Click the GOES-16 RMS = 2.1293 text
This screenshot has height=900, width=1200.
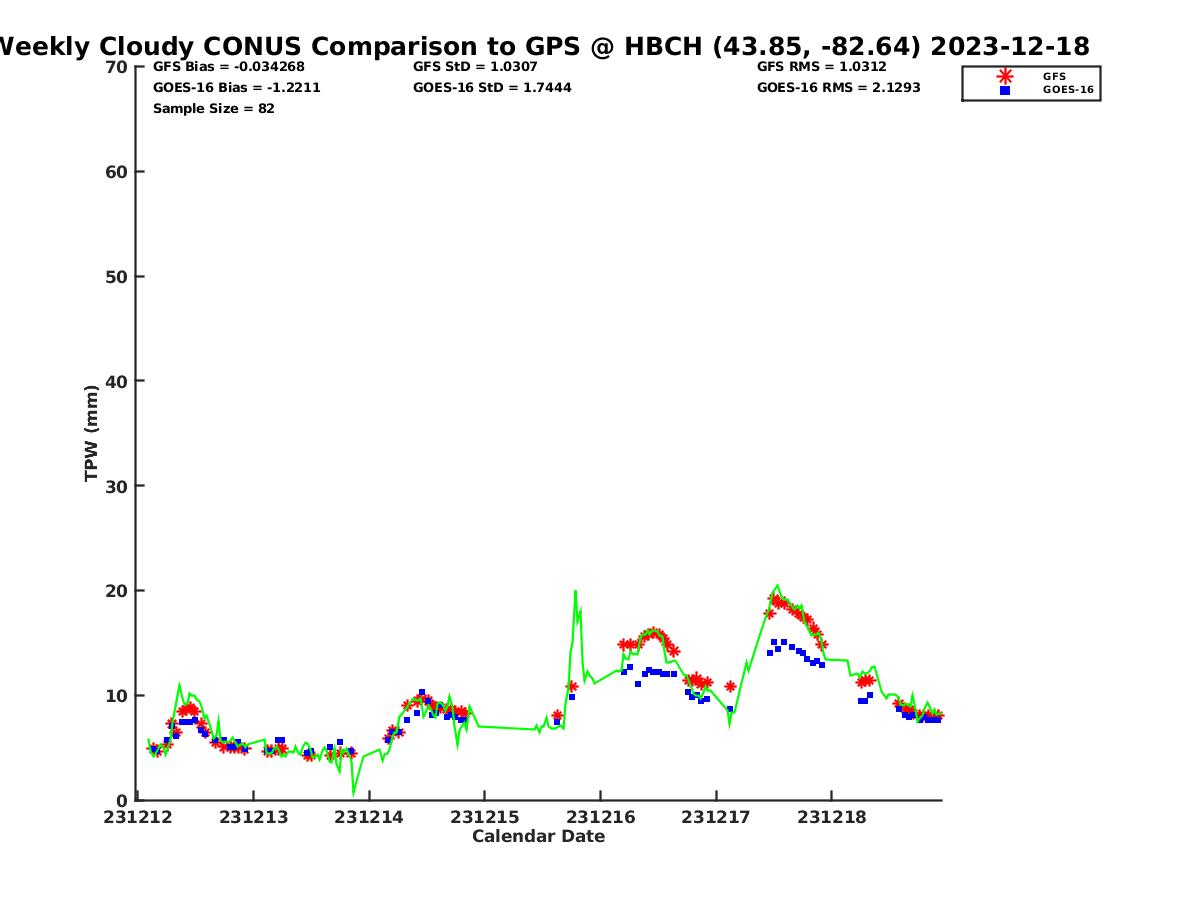coord(839,88)
